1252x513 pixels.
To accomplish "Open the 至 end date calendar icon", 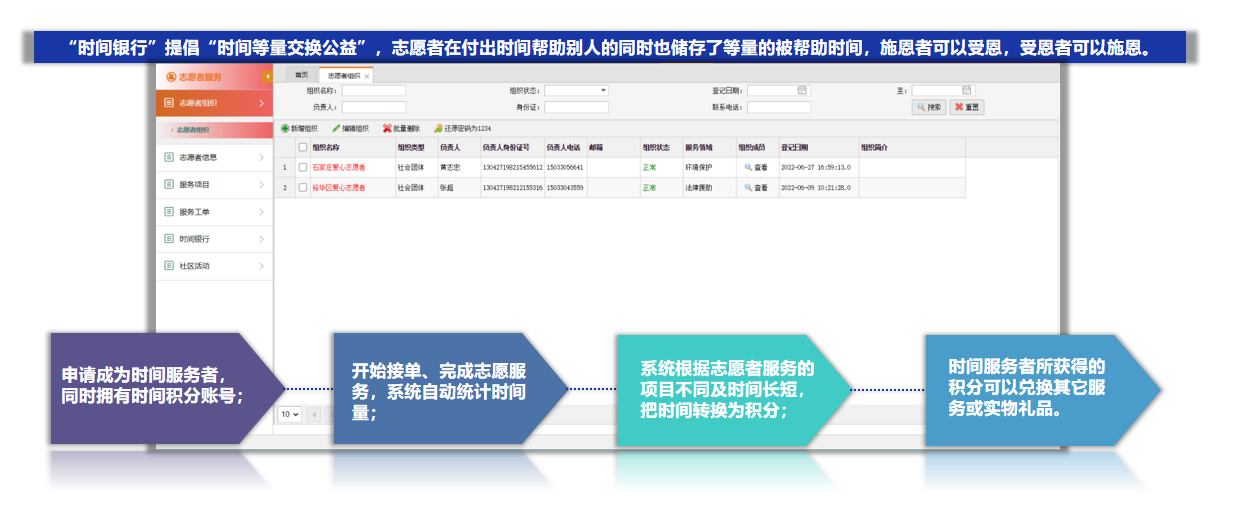I will coord(967,90).
